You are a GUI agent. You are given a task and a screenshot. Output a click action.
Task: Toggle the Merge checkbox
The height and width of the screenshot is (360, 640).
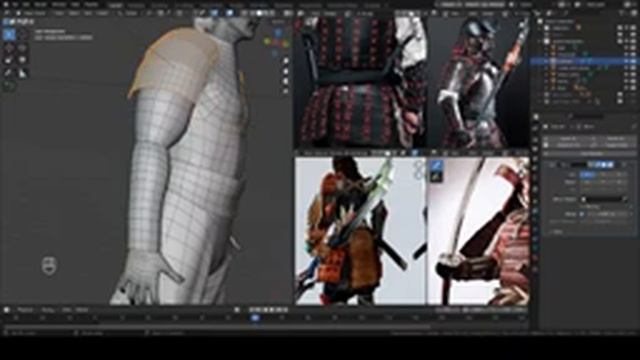click(582, 214)
